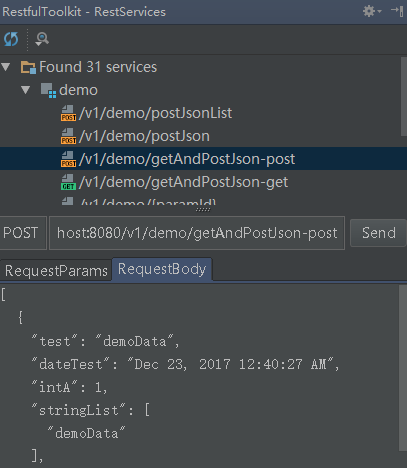Select the /v1/demo/getAndPostJson-post service
Screen dimensions: 415x468
click(203, 159)
